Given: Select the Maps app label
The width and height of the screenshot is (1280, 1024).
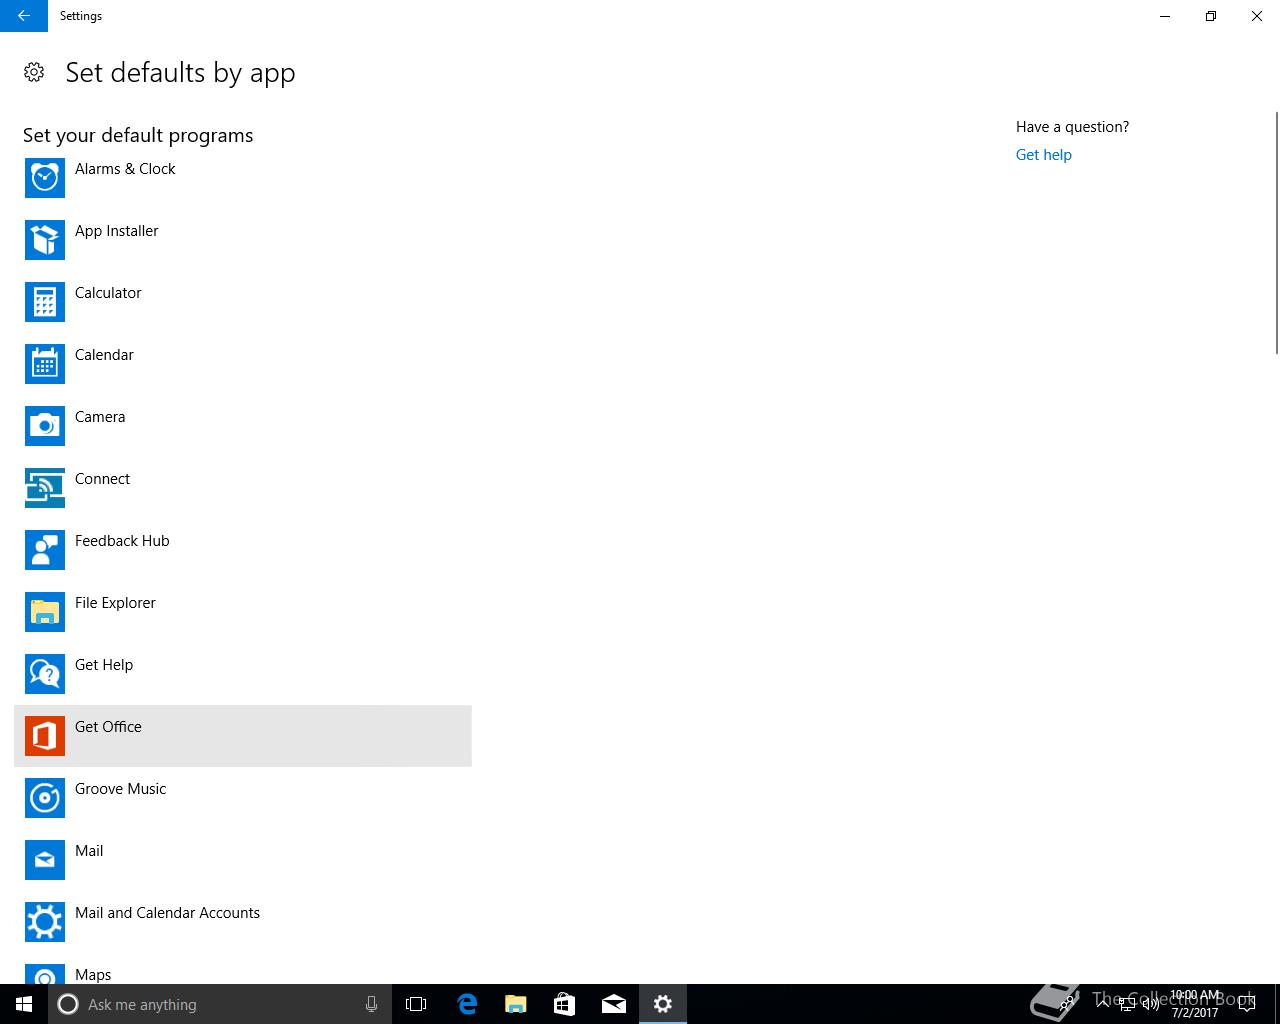Looking at the screenshot, I should click(x=93, y=975).
